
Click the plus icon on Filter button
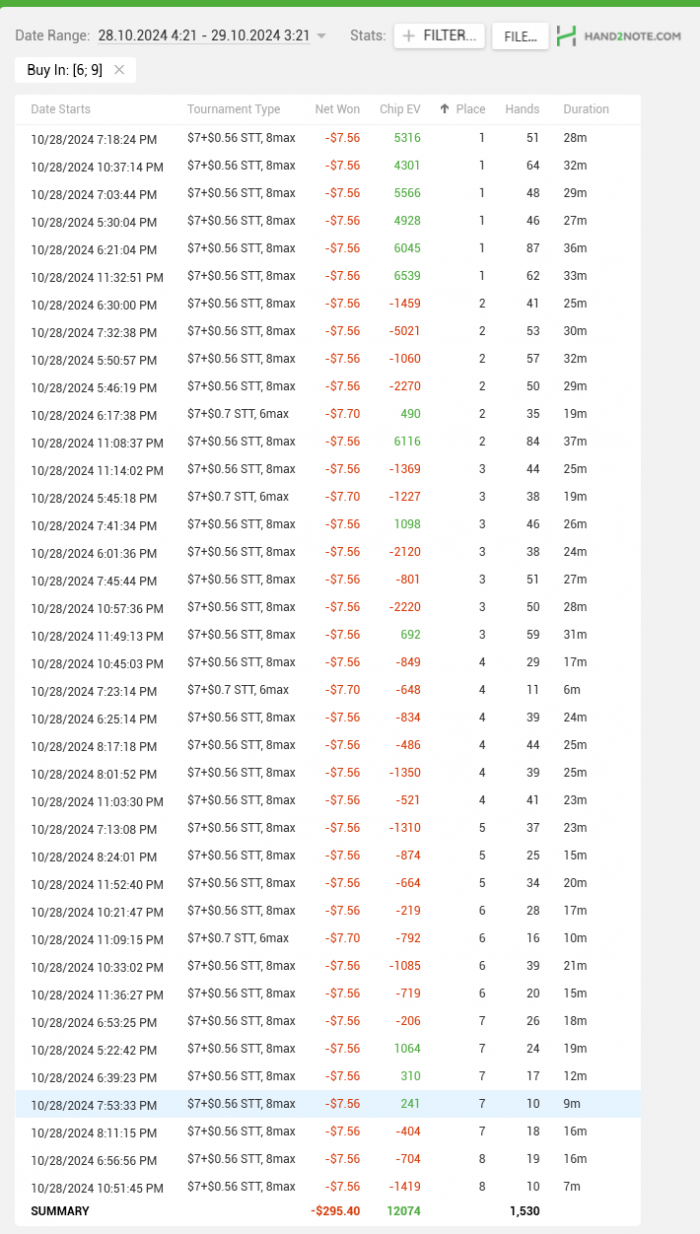coord(408,36)
